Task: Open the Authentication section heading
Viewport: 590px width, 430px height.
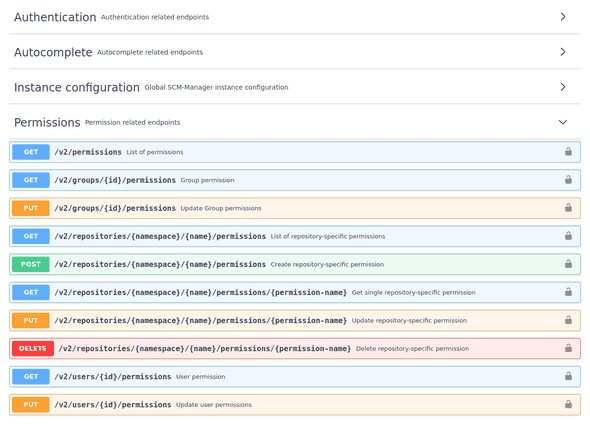Action: (55, 17)
